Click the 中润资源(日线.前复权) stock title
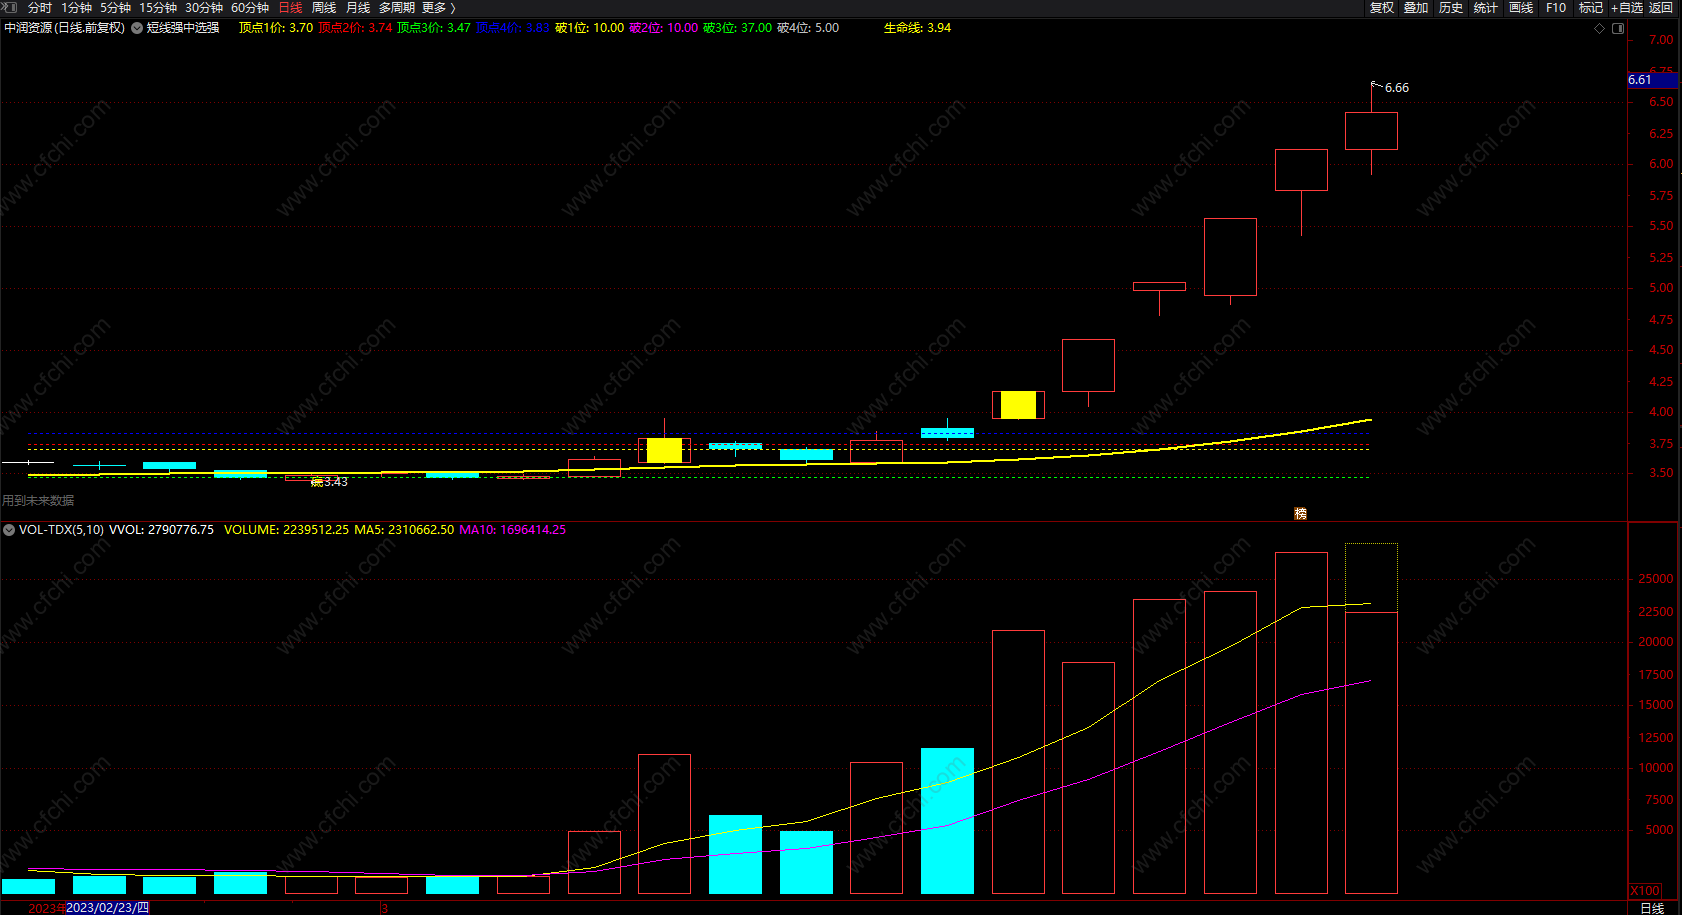Viewport: 1682px width, 915px height. pyautogui.click(x=65, y=28)
